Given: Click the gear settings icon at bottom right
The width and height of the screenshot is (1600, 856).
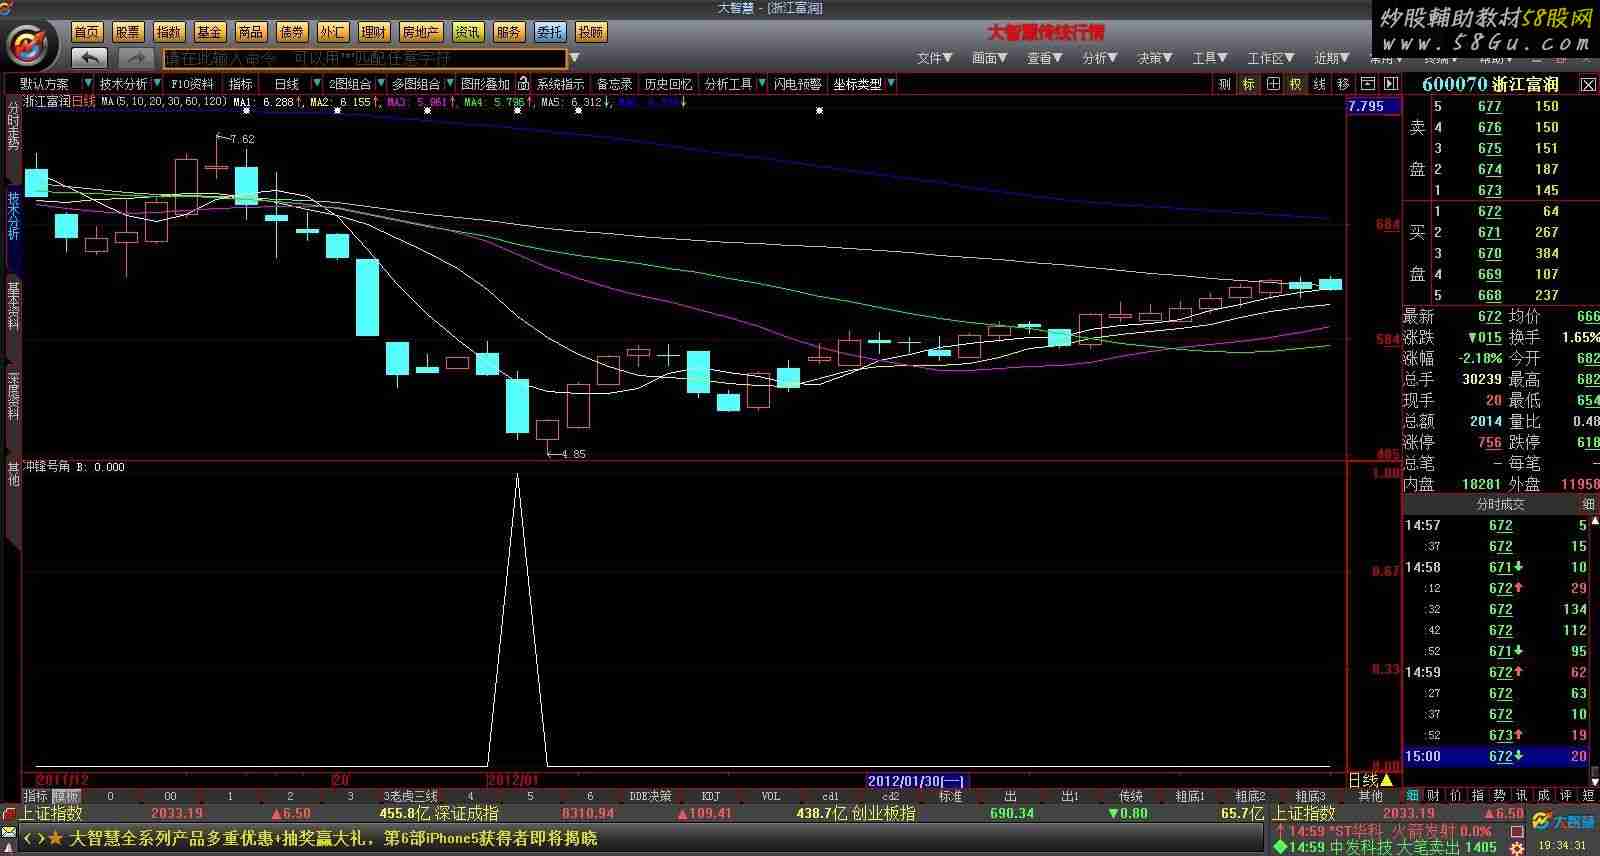Looking at the screenshot, I should click(1517, 848).
